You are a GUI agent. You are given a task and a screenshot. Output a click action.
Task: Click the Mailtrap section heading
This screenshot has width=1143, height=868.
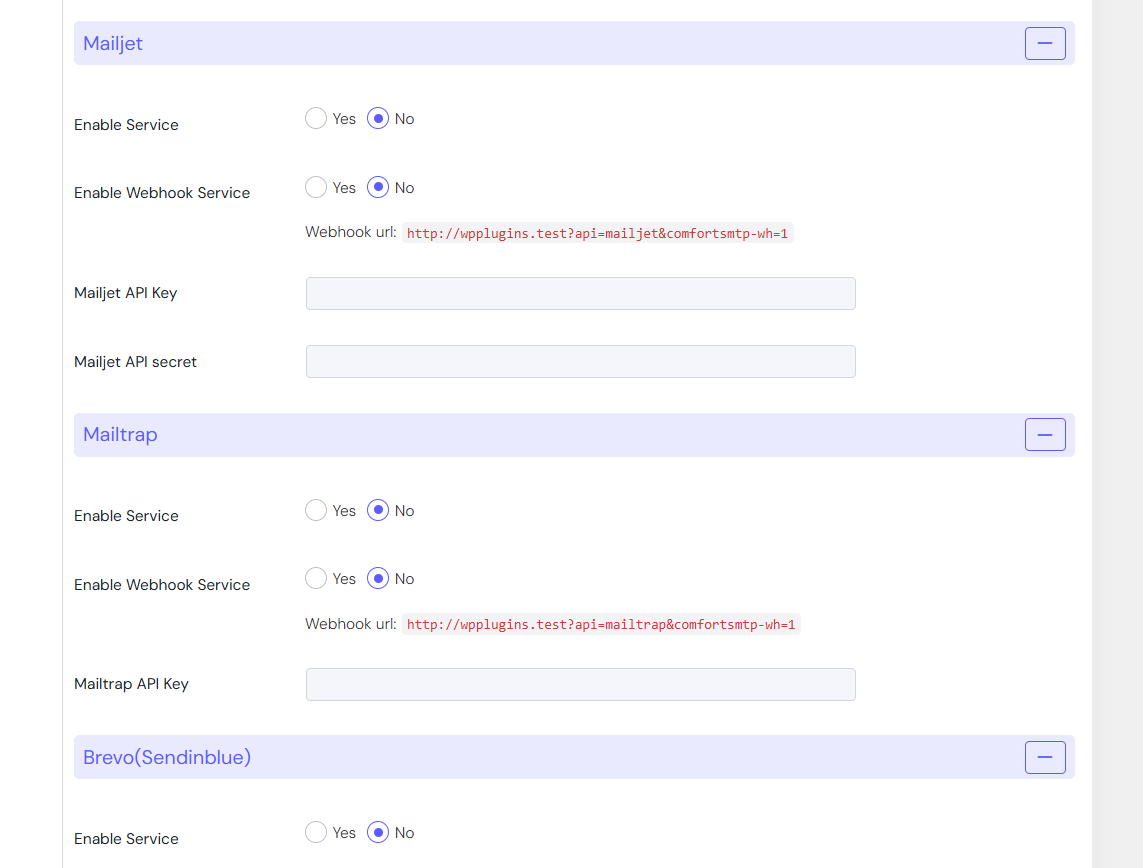tap(120, 435)
